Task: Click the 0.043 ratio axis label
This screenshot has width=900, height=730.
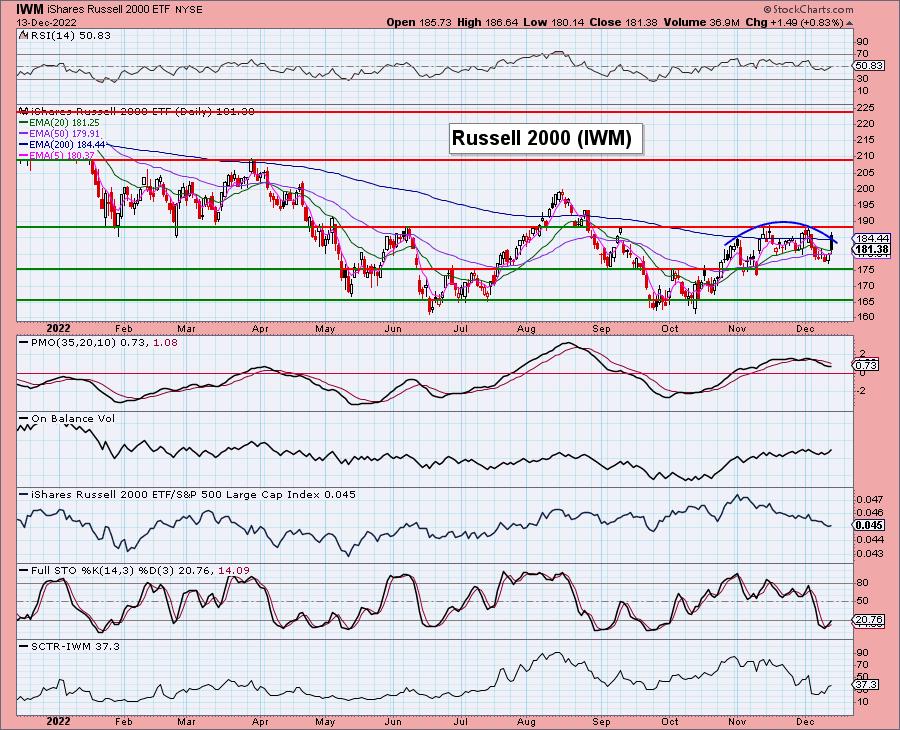Action: pos(870,554)
